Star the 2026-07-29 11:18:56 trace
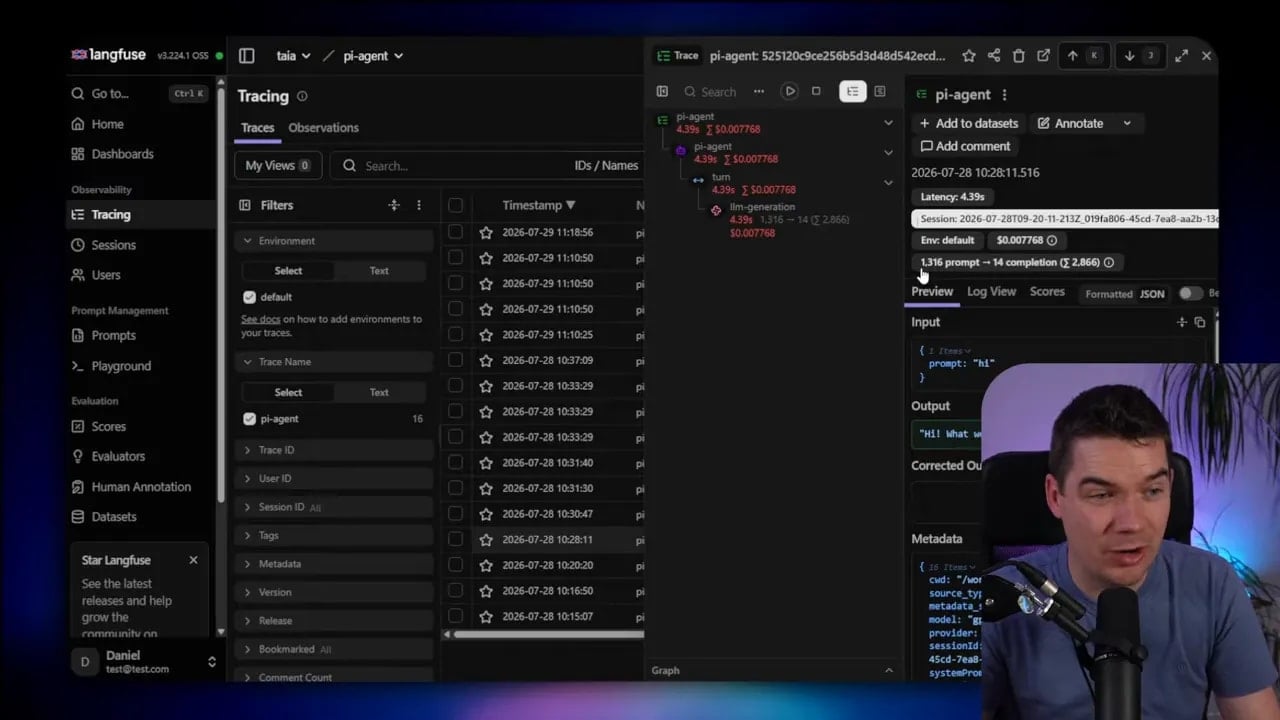Viewport: 1280px width, 720px height. pos(486,232)
